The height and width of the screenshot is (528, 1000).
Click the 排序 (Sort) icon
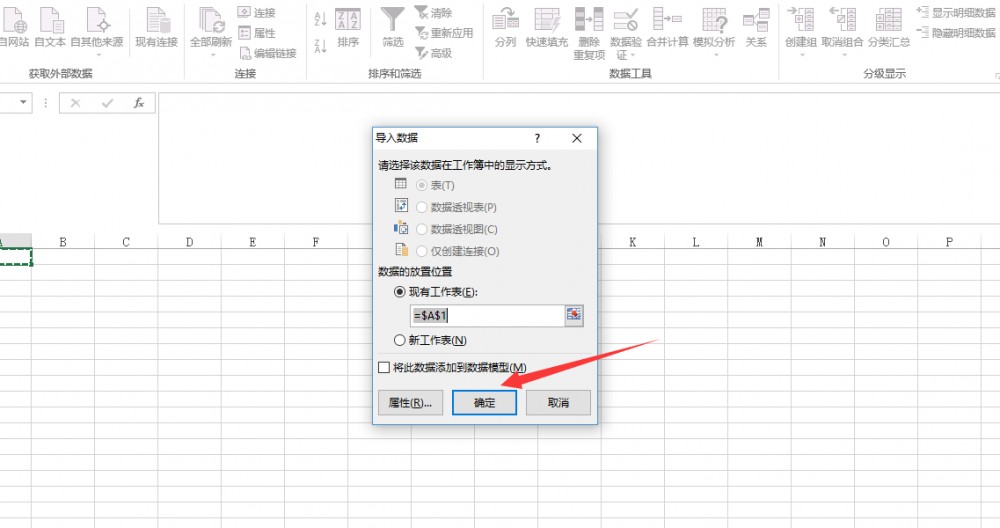pyautogui.click(x=348, y=20)
